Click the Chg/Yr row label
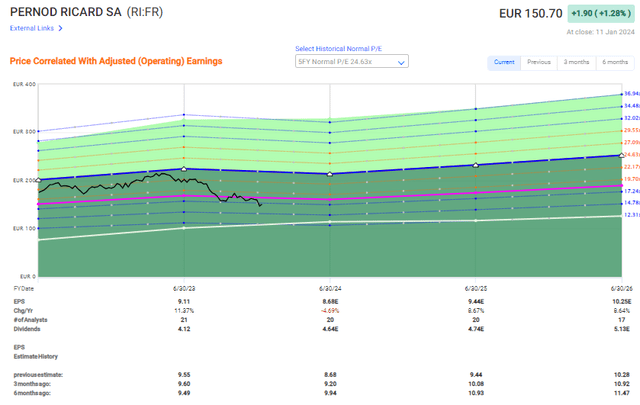This screenshot has width=640, height=405. click(x=23, y=311)
